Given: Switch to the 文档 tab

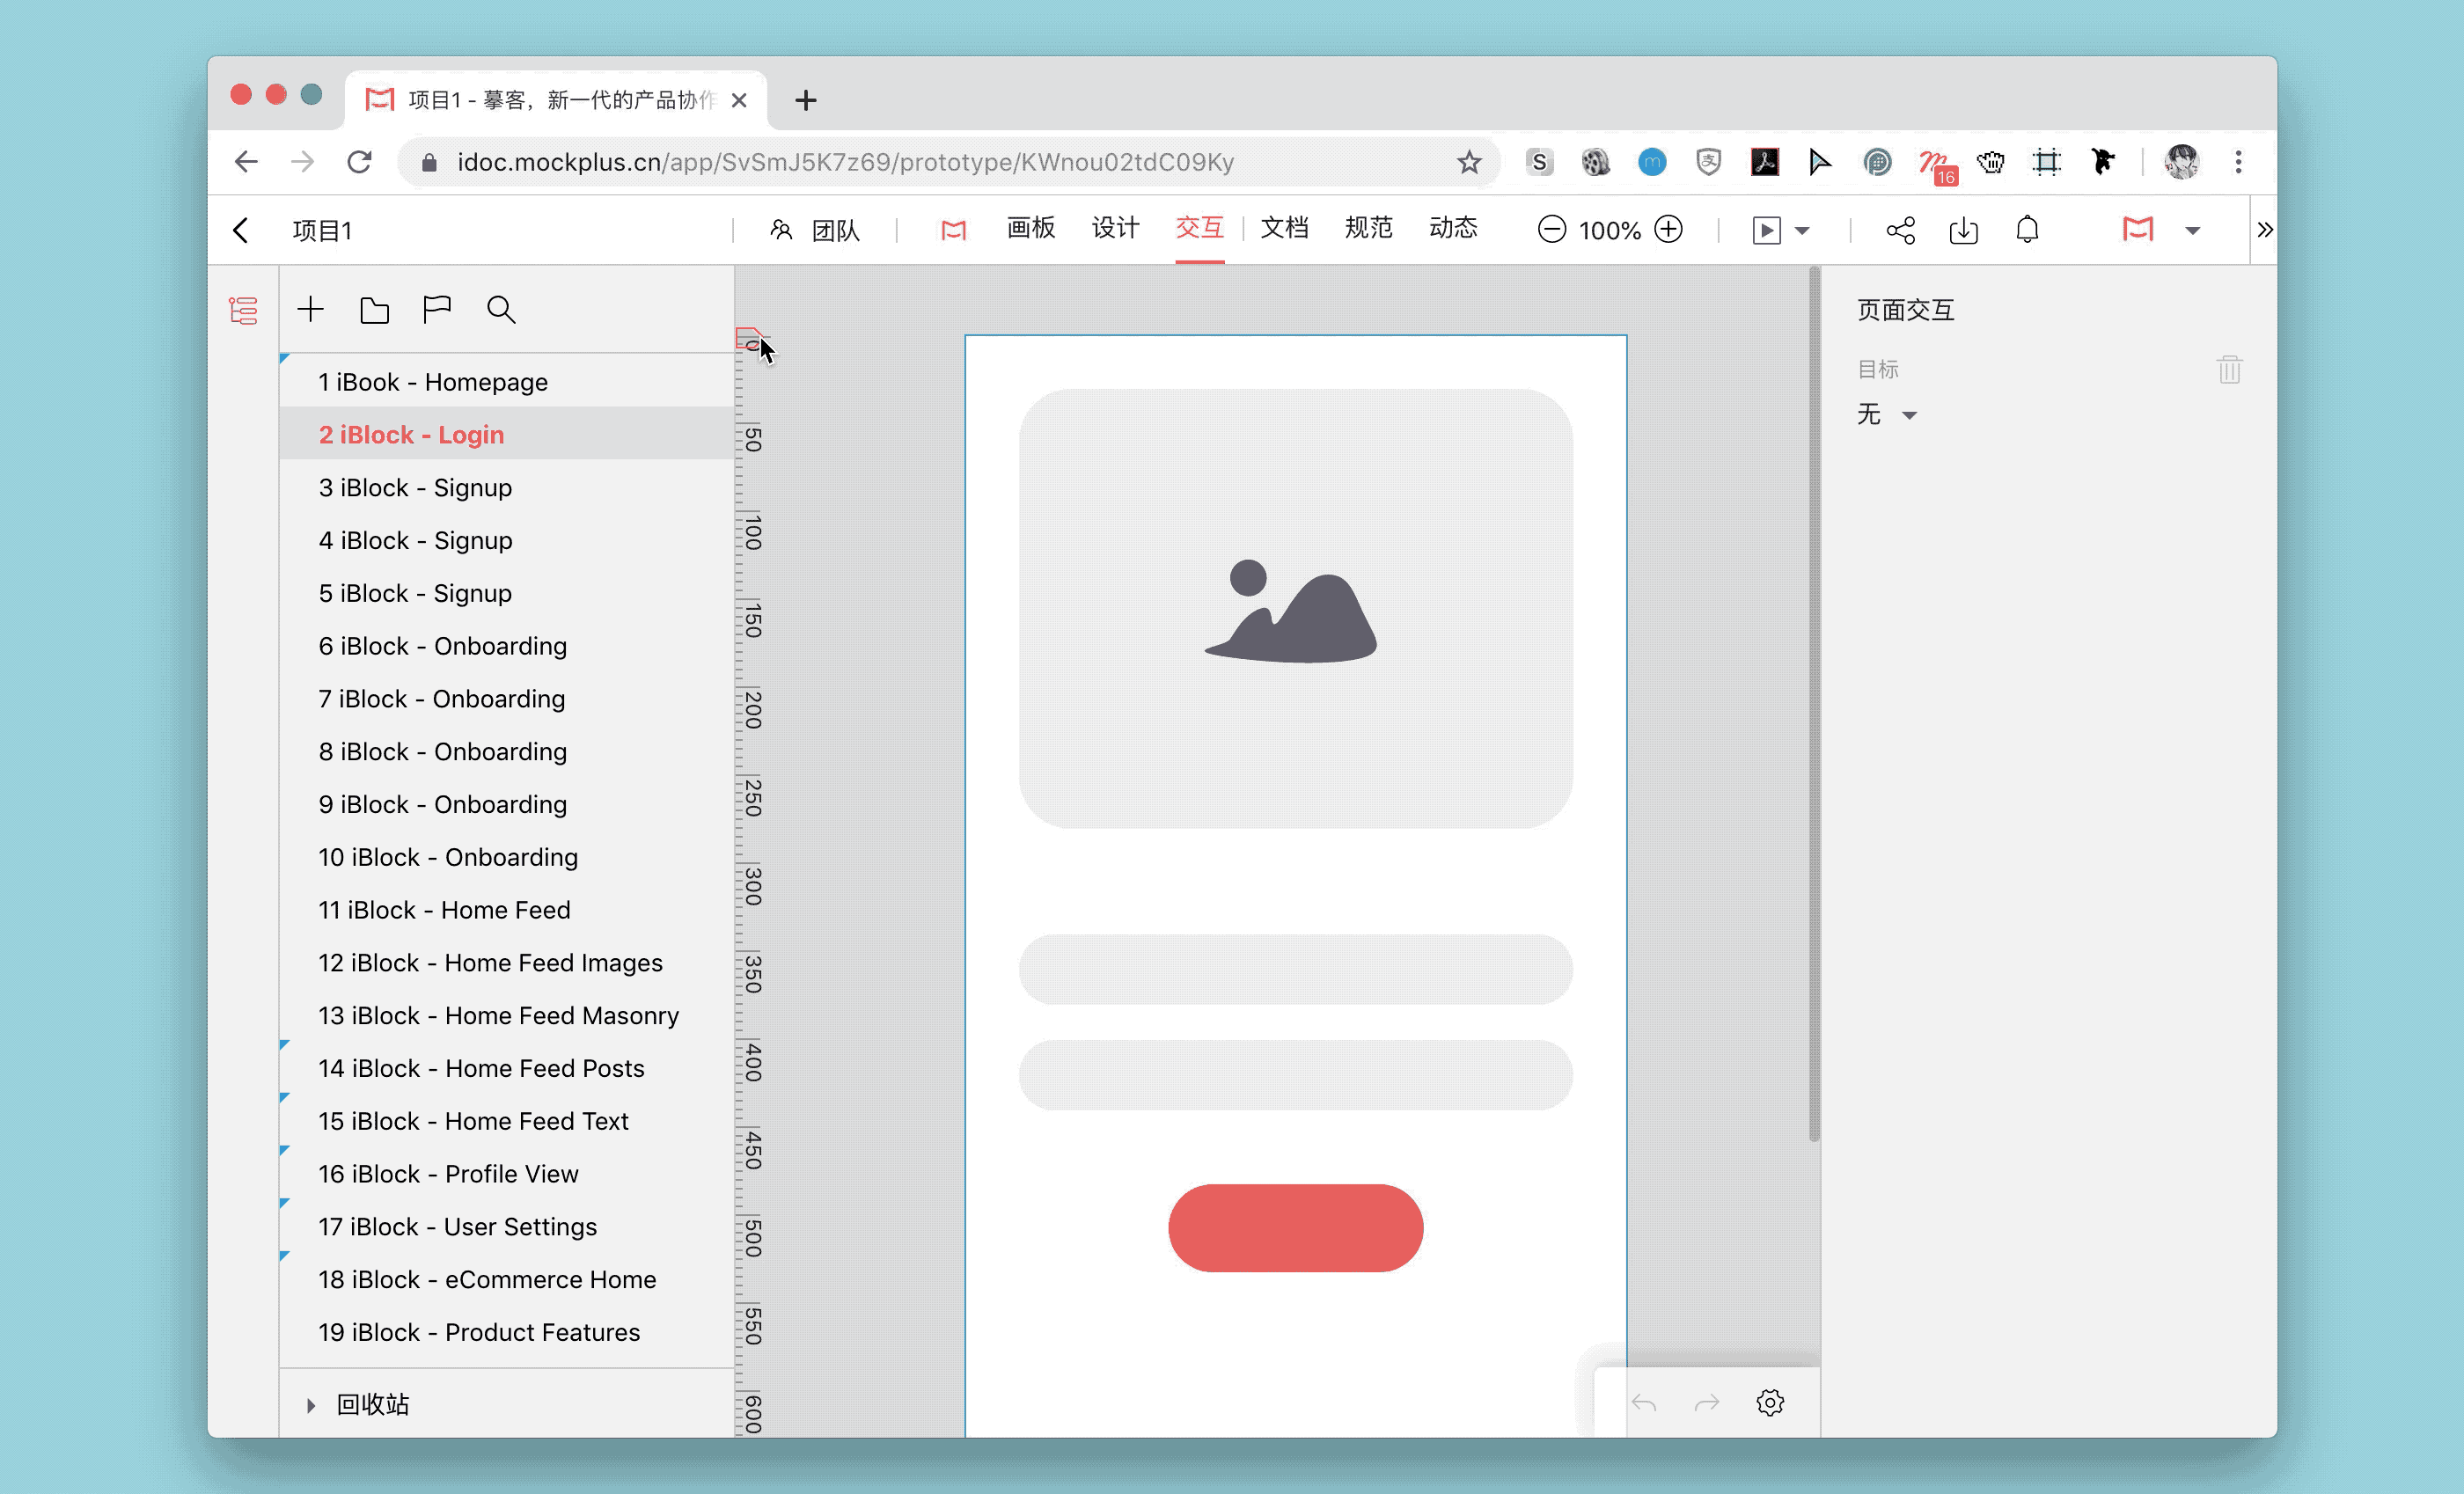Looking at the screenshot, I should [1284, 229].
